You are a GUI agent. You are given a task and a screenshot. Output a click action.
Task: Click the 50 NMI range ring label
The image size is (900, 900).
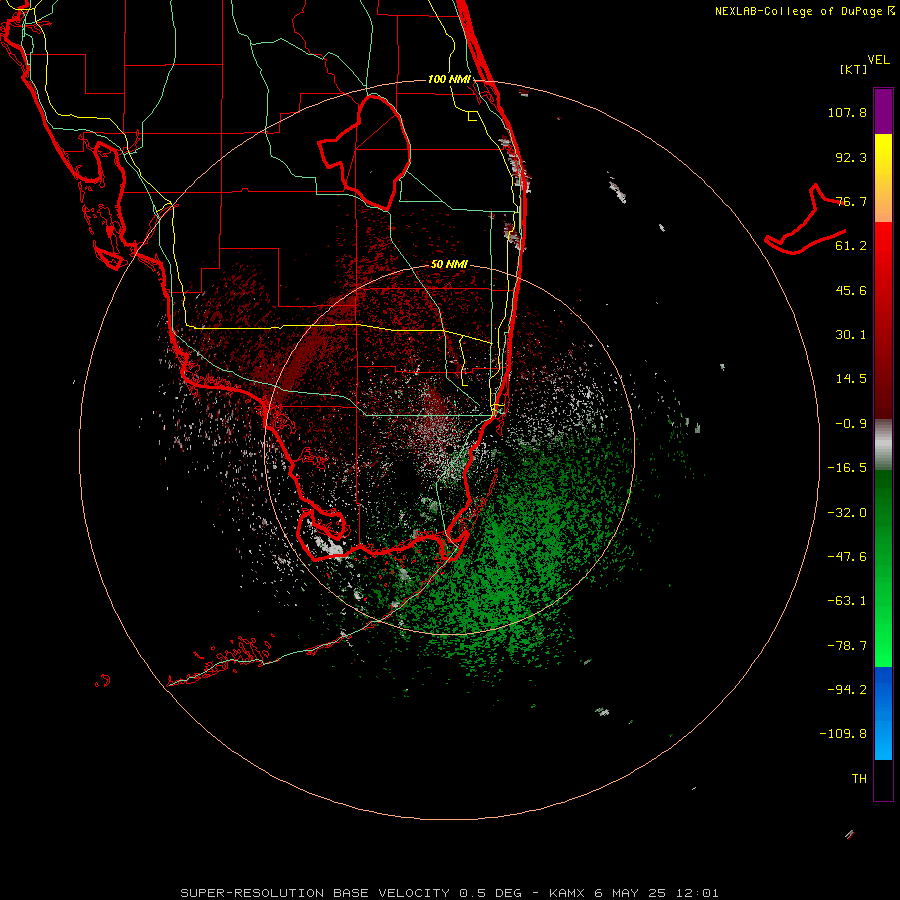tap(449, 265)
